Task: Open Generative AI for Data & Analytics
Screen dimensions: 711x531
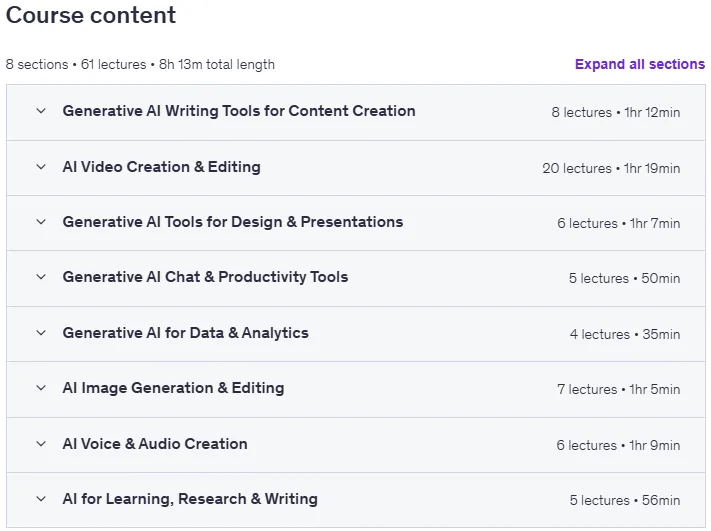Action: click(185, 333)
